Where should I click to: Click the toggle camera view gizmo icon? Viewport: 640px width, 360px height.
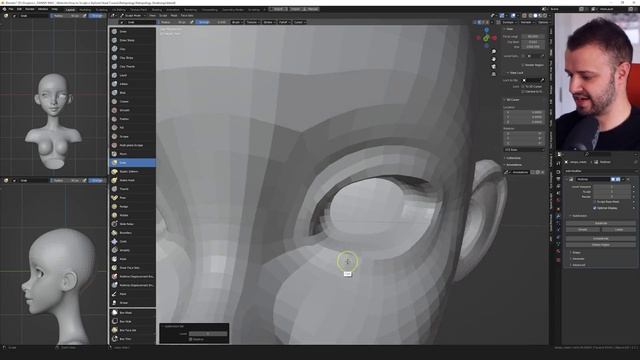point(493,67)
